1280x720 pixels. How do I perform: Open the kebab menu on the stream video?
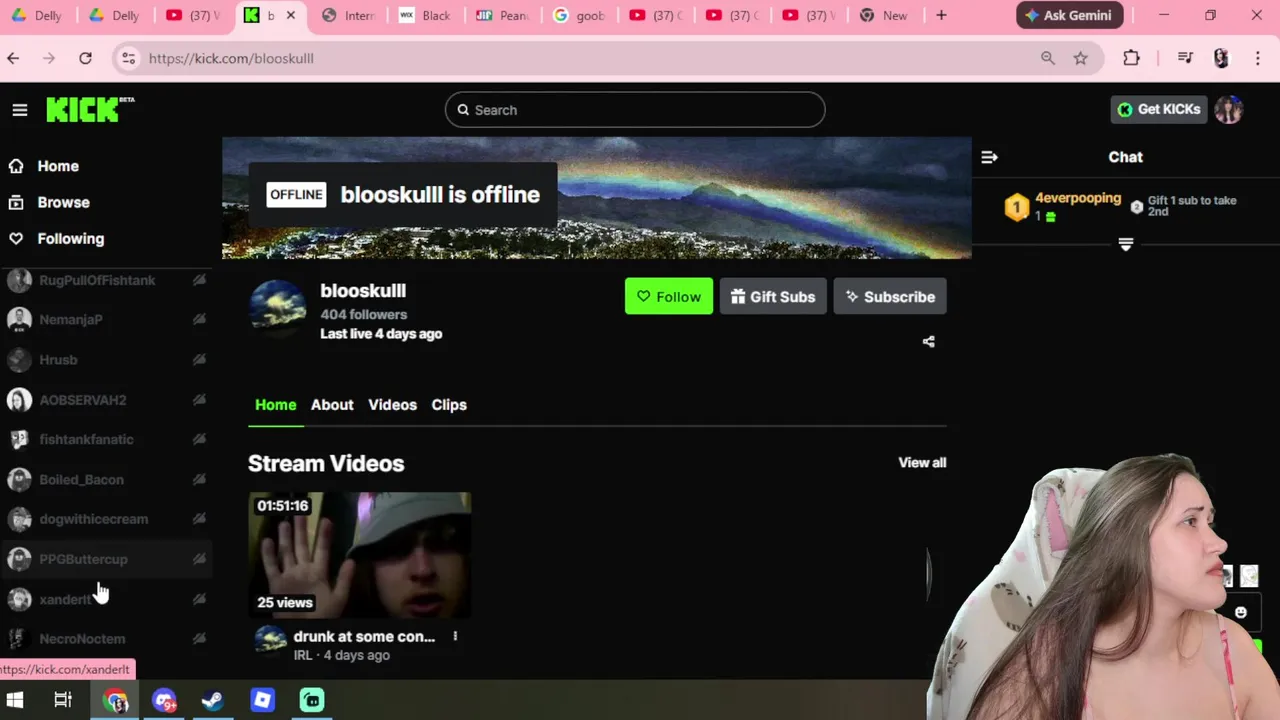pos(455,636)
